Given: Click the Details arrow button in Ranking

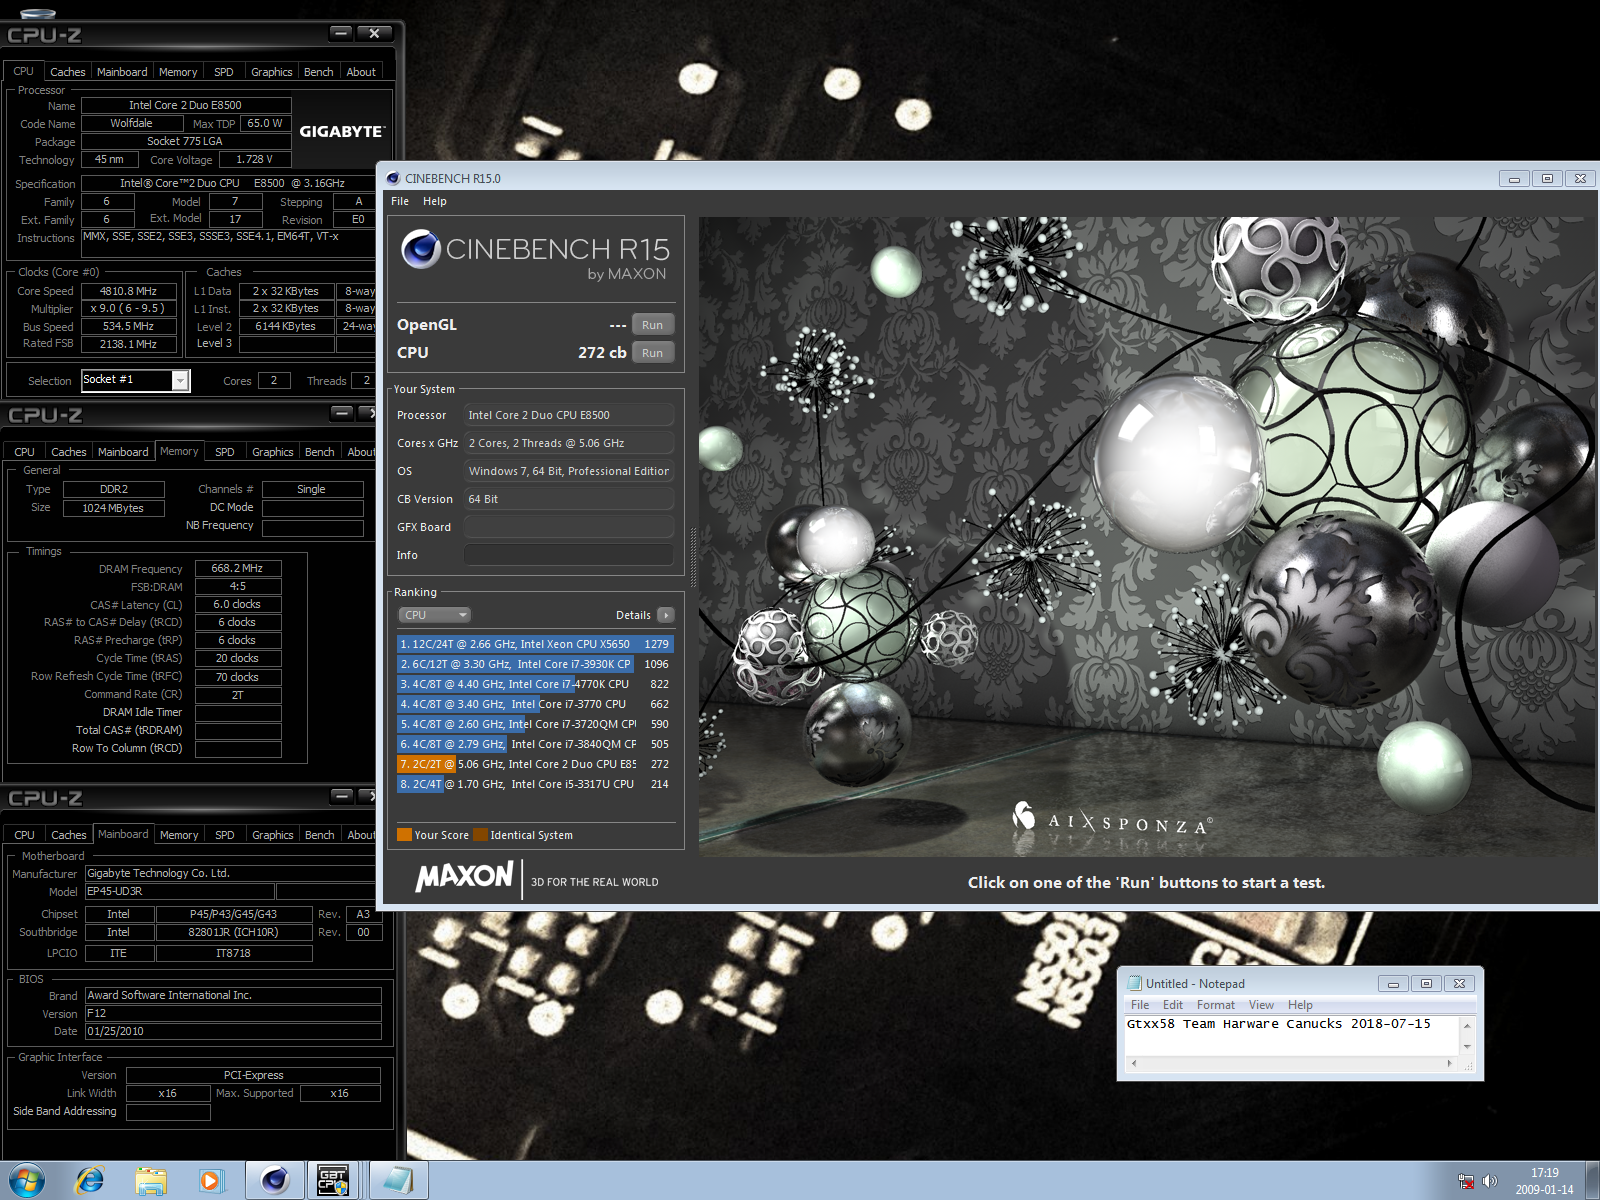Looking at the screenshot, I should click(666, 615).
